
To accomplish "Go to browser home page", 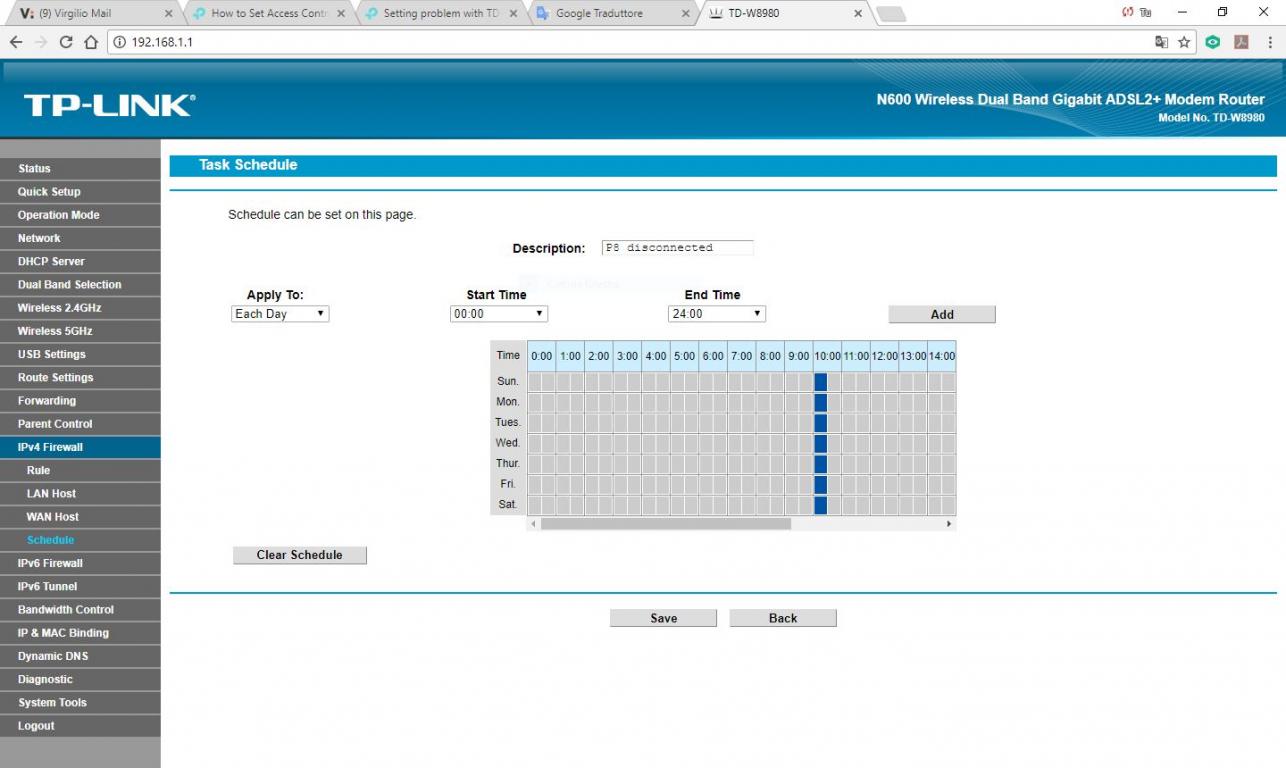I will [x=91, y=42].
